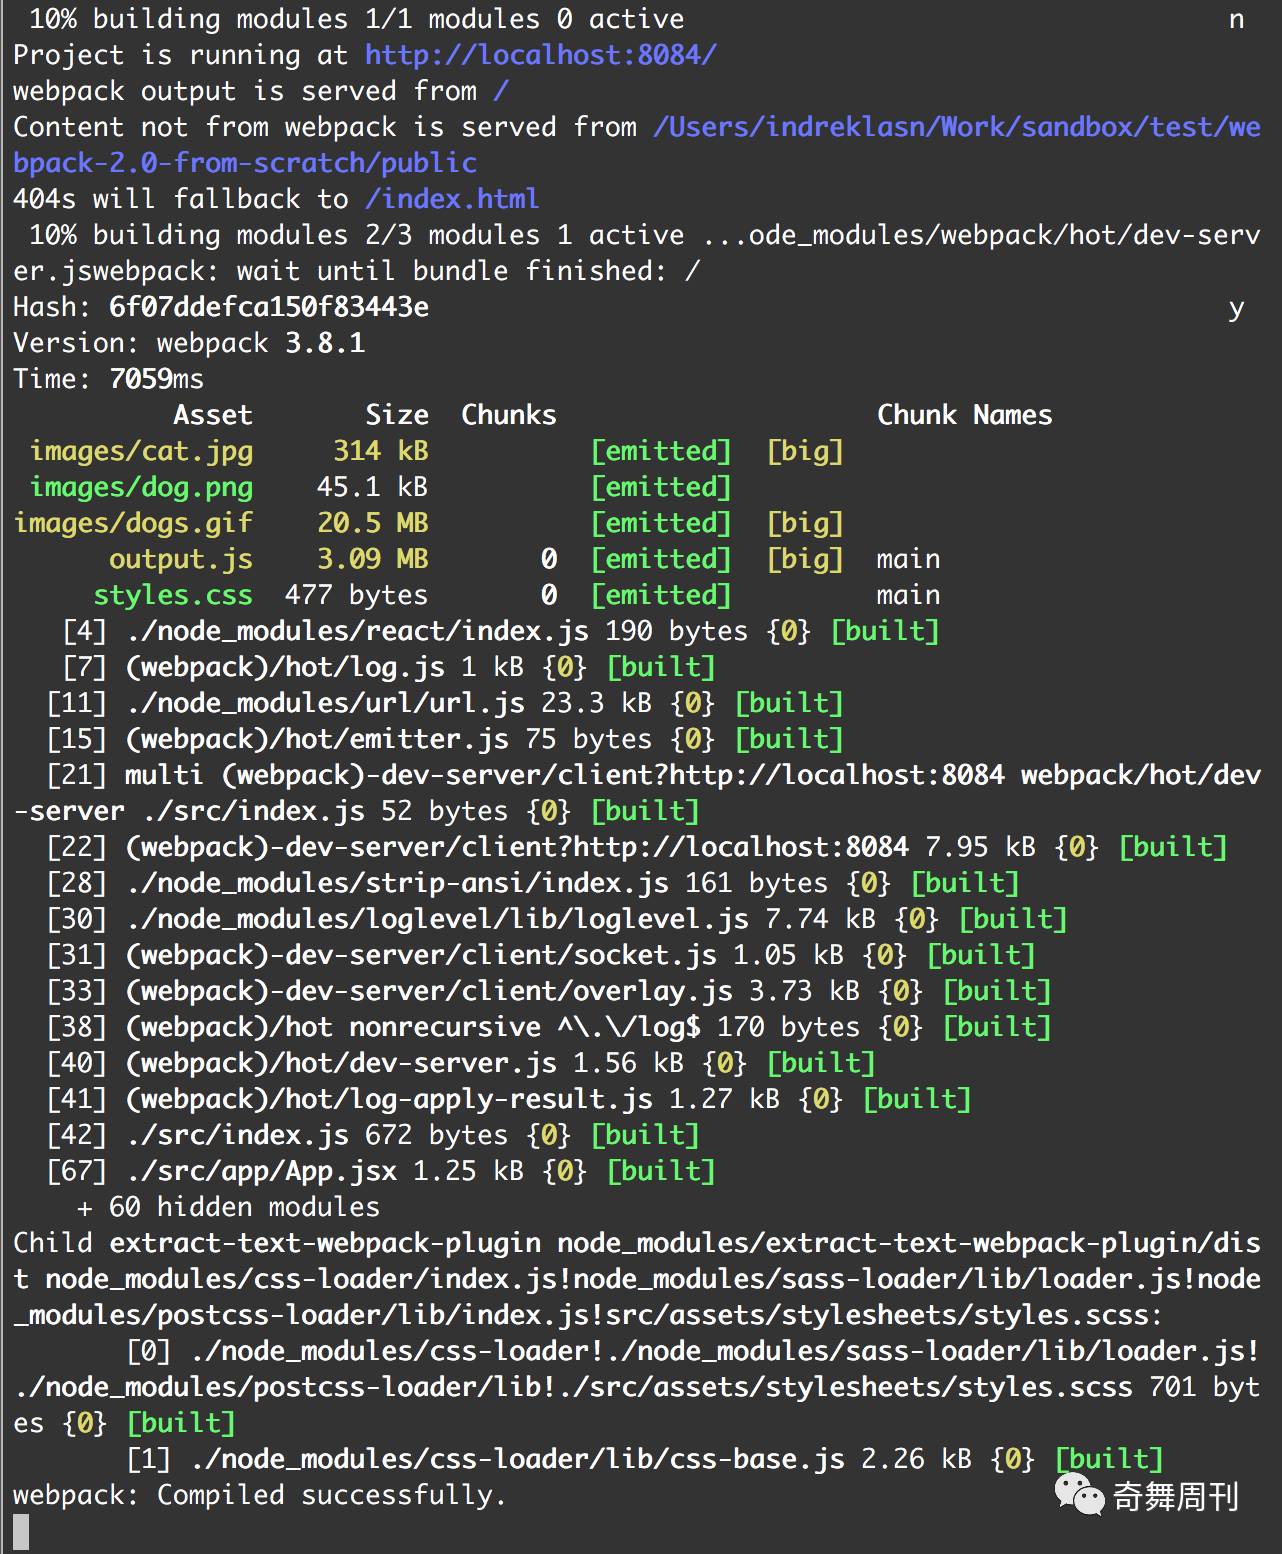The height and width of the screenshot is (1554, 1282).
Task: Click the 3.09 MB size value
Action: coord(373,559)
